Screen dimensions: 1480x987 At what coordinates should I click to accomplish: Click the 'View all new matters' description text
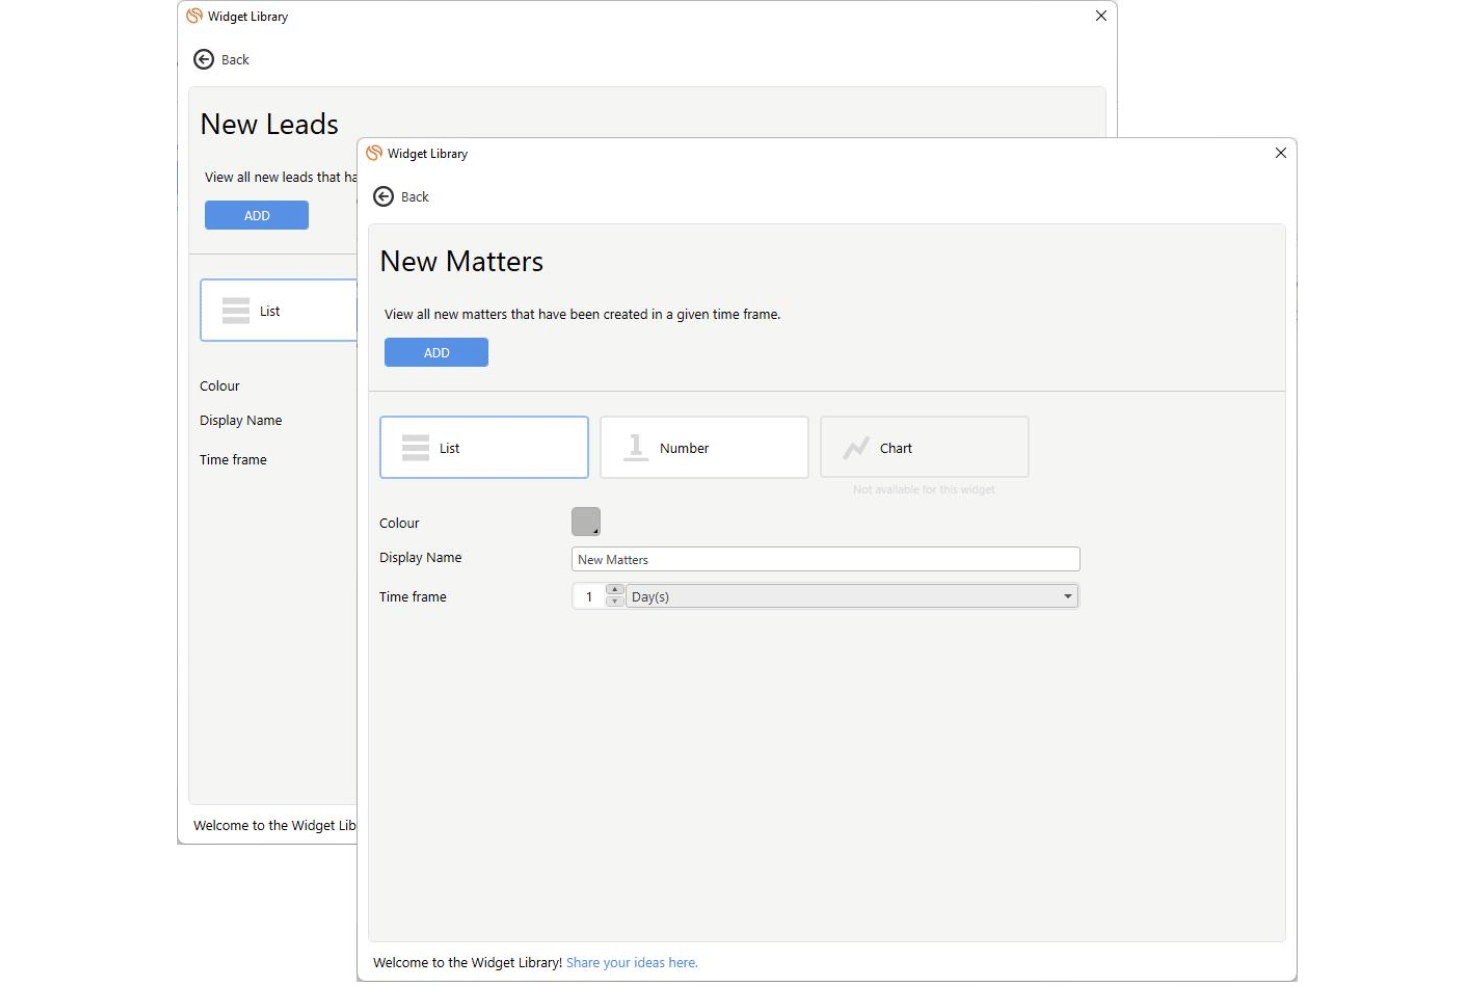point(582,314)
